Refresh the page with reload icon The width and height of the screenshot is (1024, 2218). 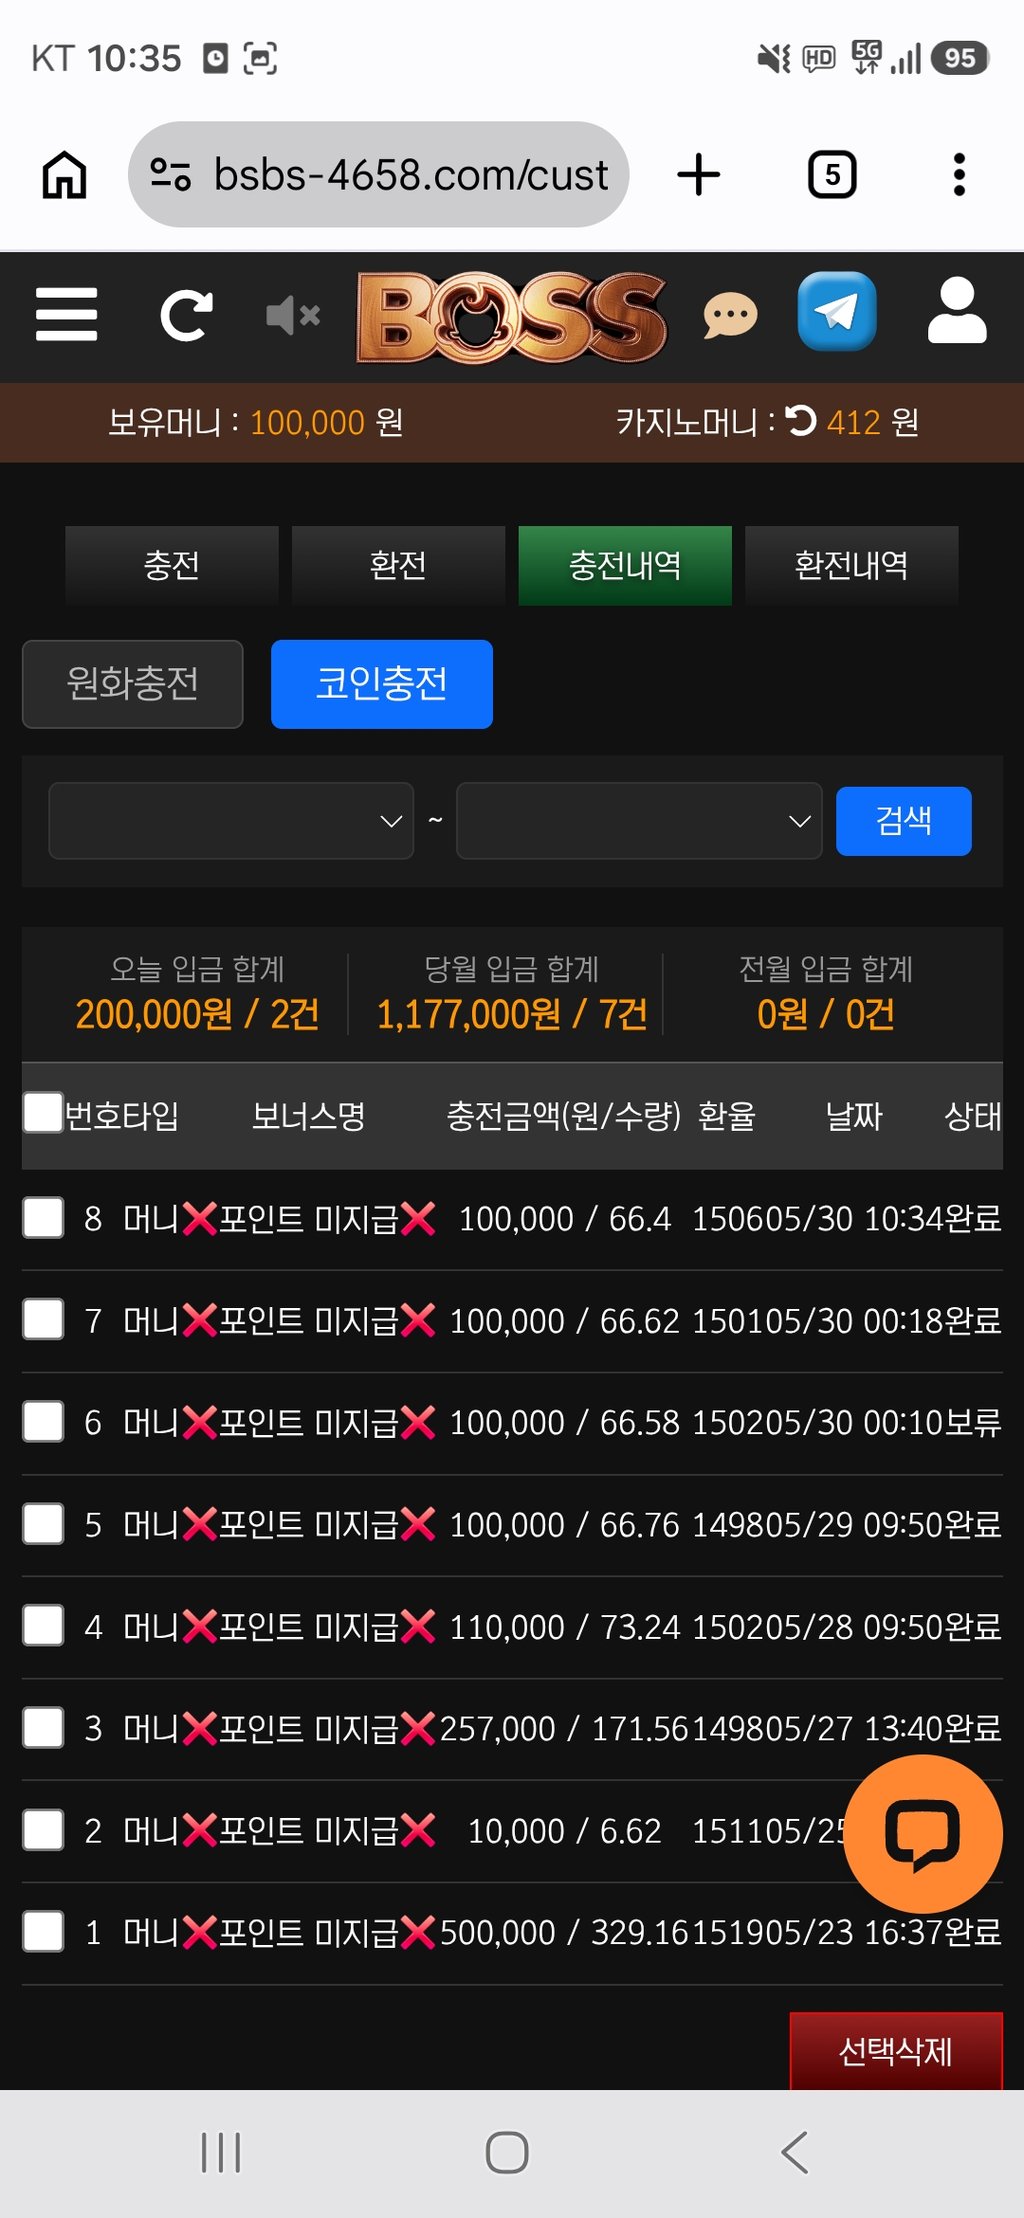click(187, 315)
